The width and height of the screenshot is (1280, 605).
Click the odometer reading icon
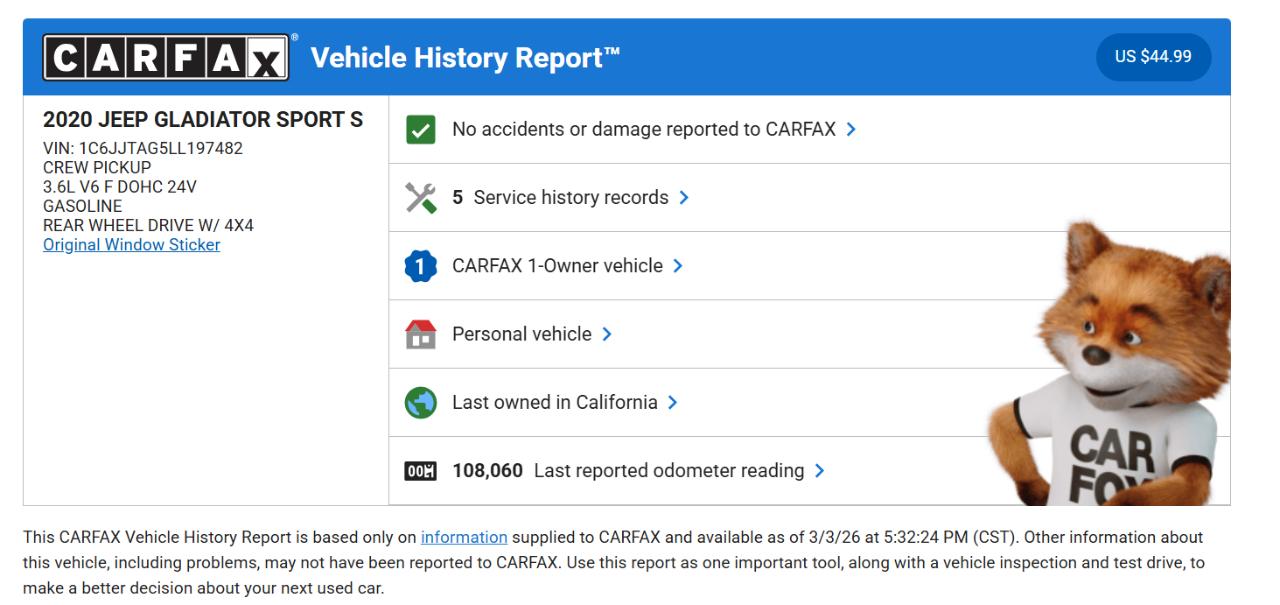coord(421,471)
